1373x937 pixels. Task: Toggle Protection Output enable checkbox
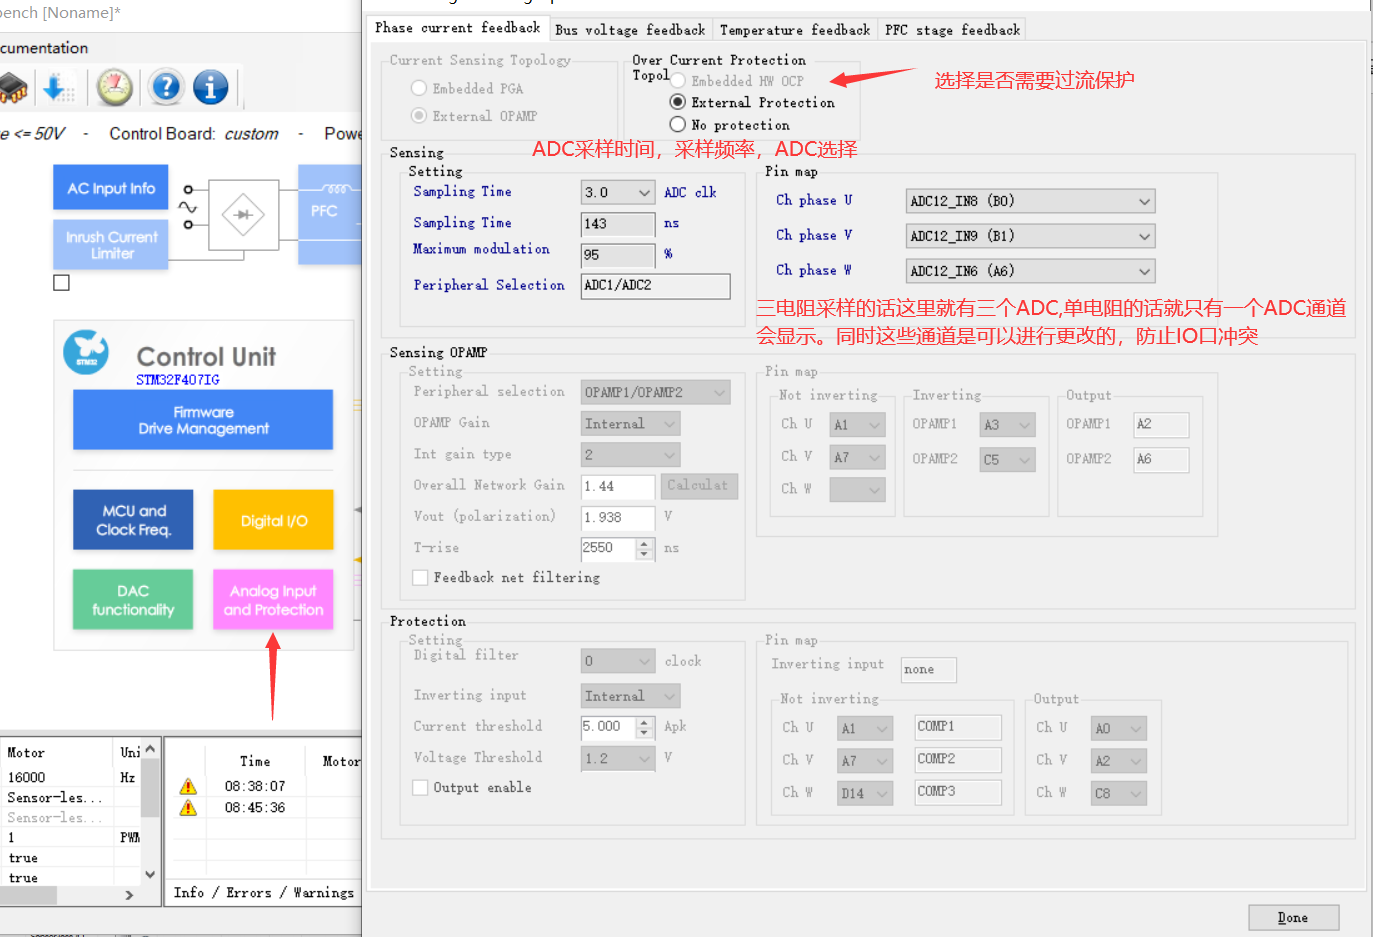coord(421,787)
